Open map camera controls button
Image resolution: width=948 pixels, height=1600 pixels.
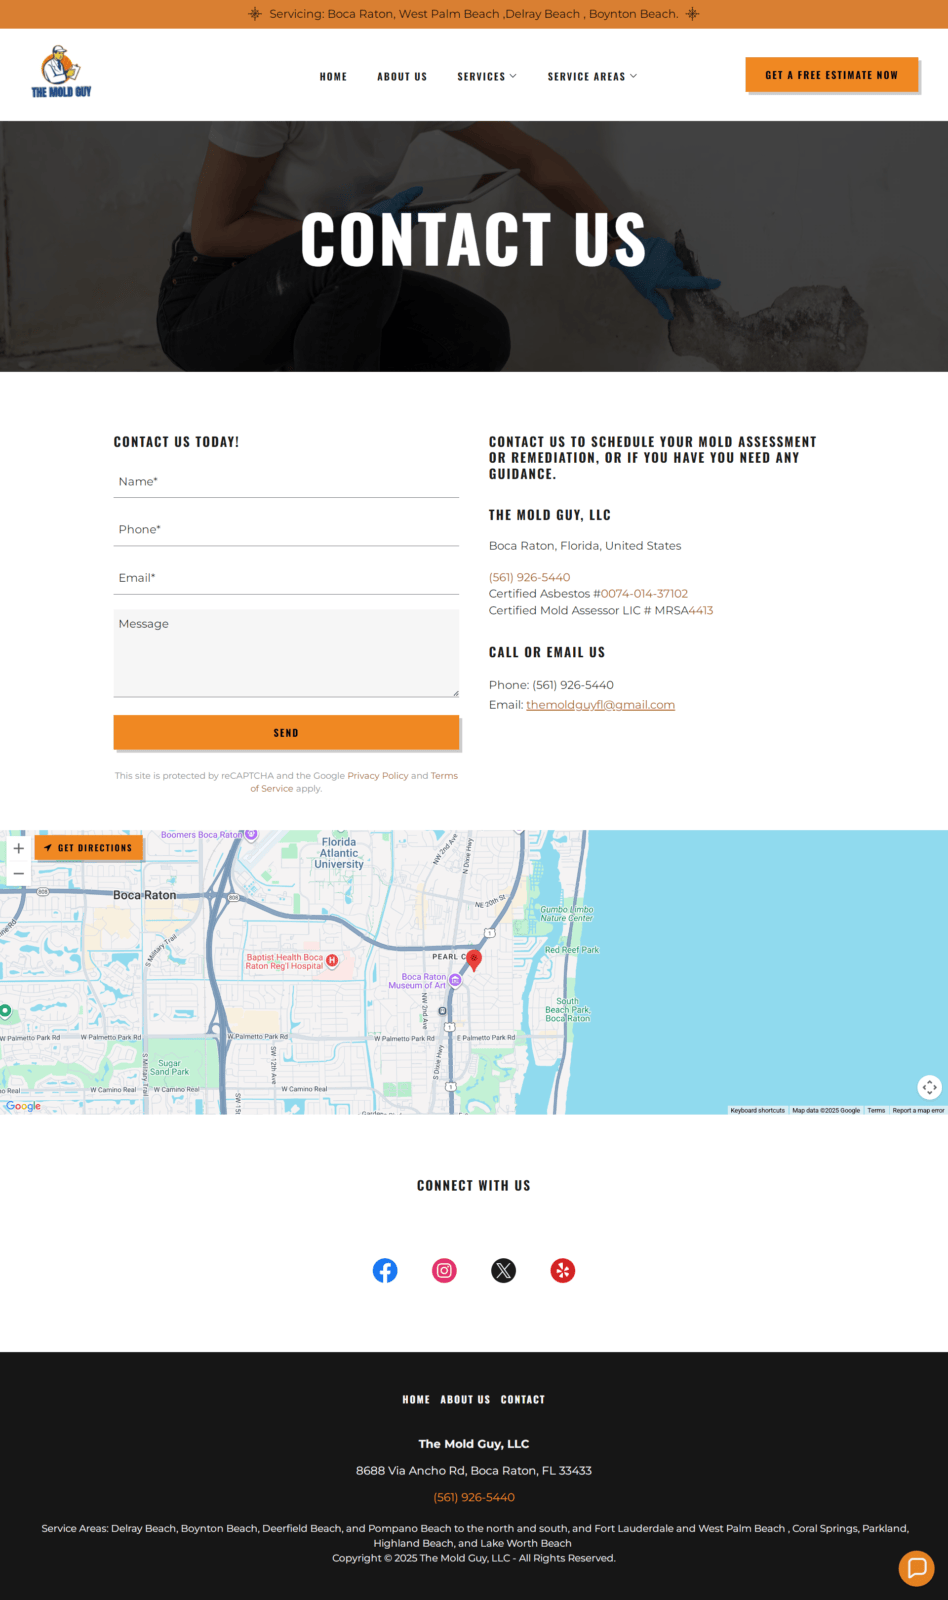point(929,1086)
